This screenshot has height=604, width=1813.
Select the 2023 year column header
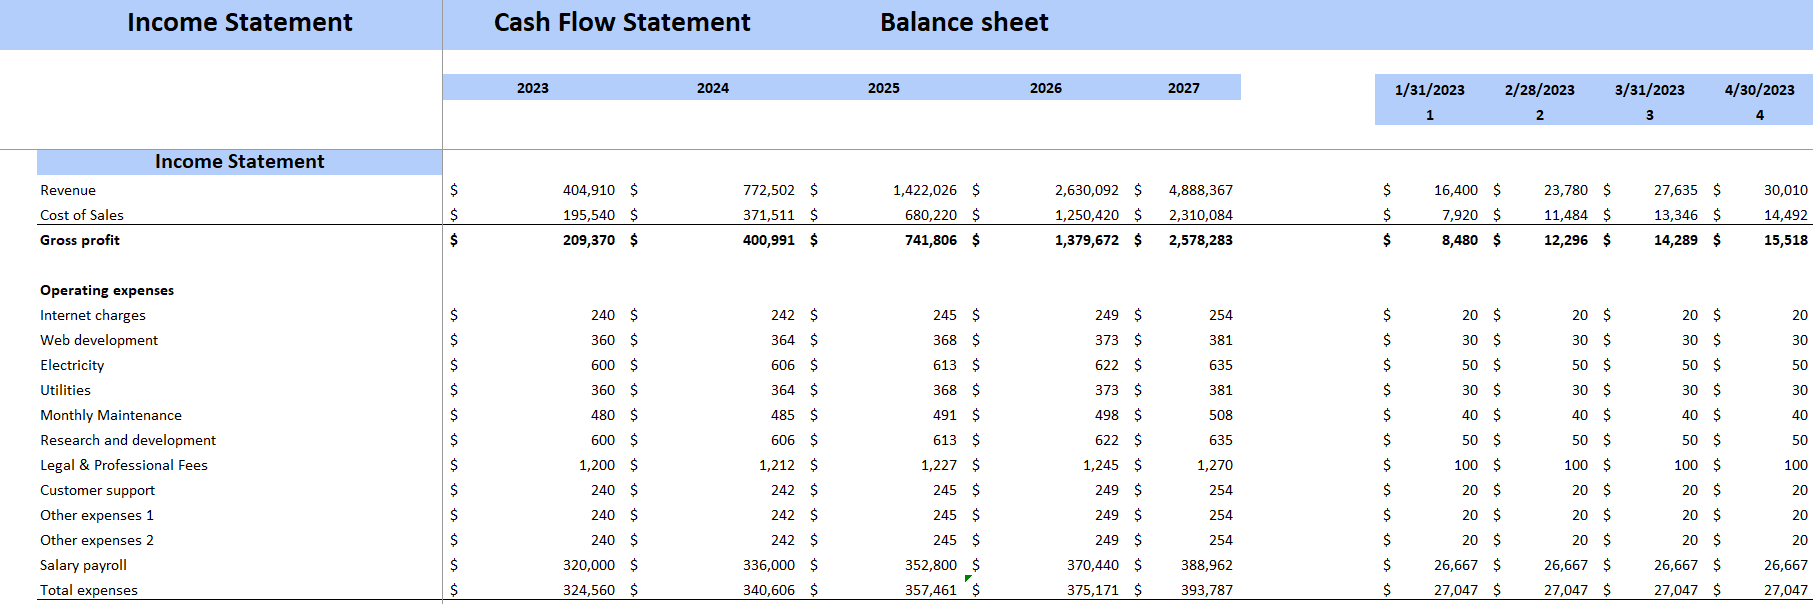point(533,88)
